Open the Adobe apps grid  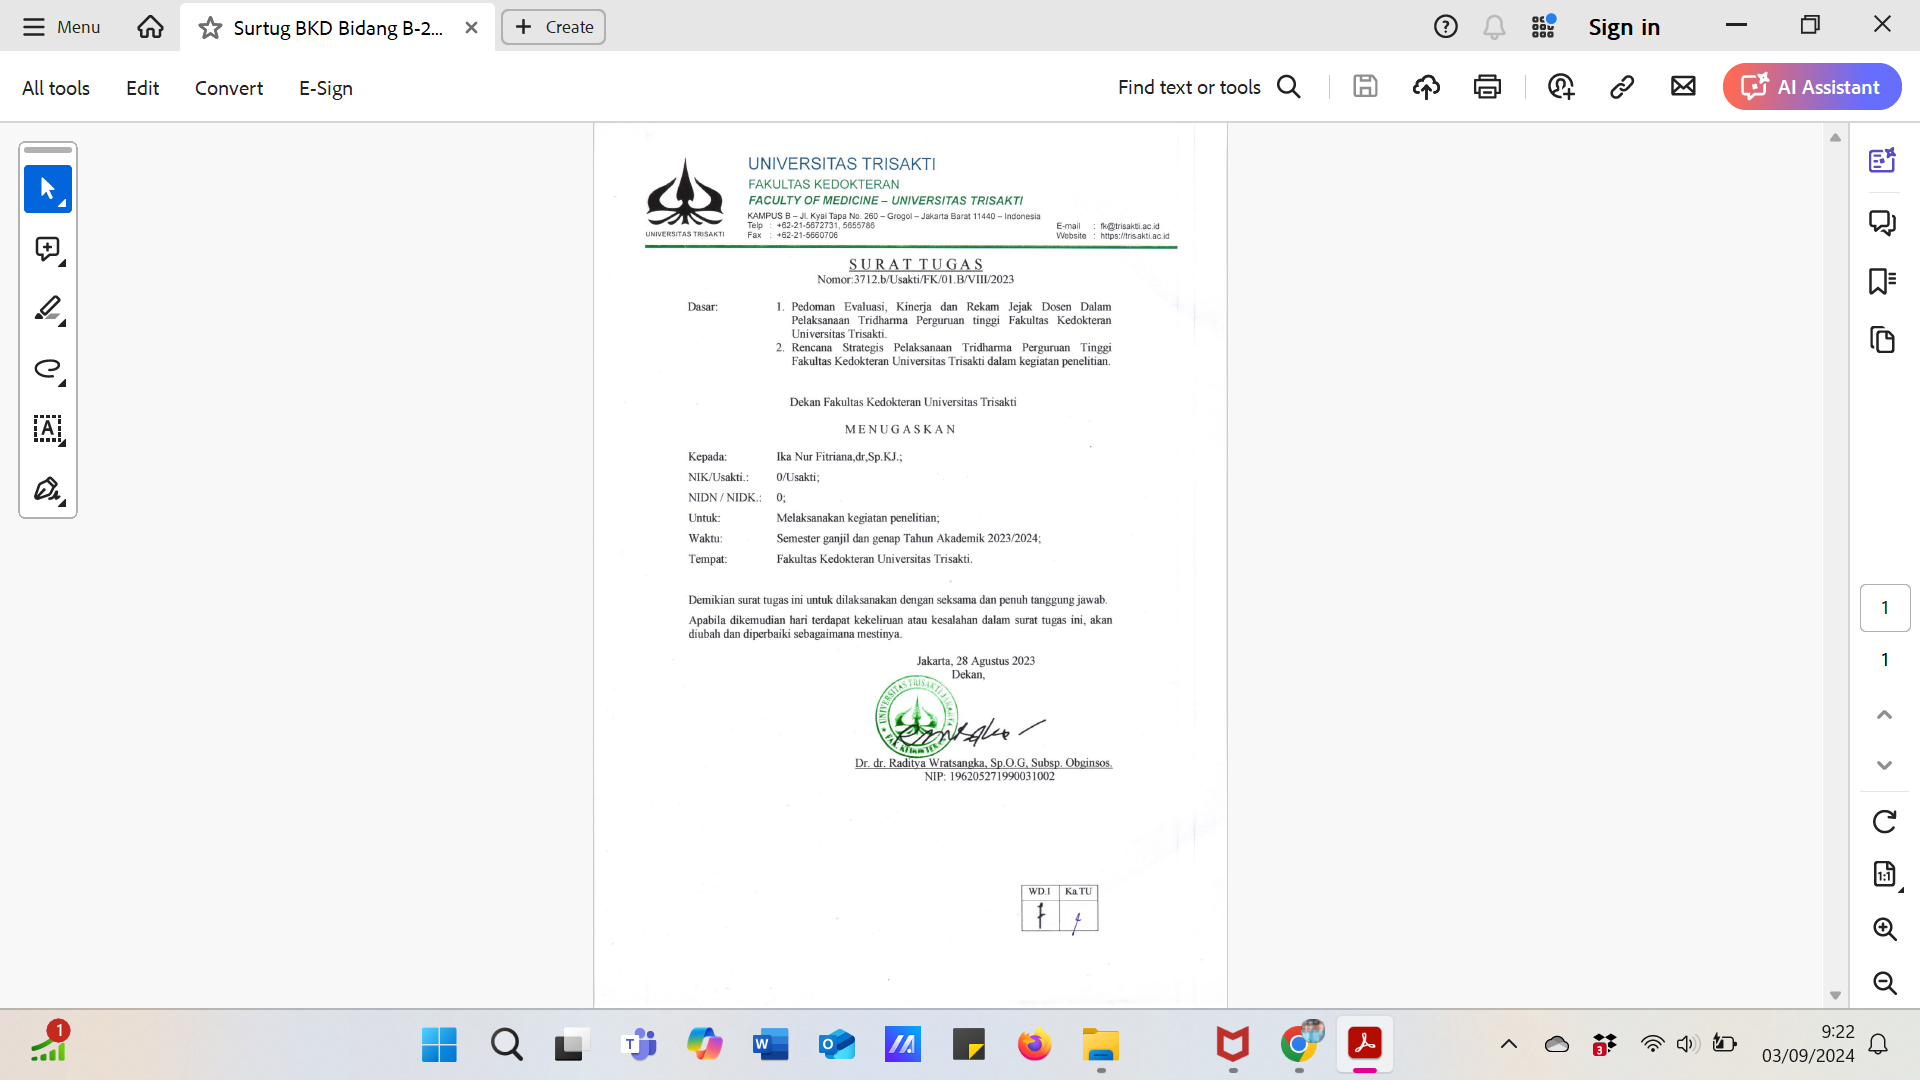point(1543,27)
